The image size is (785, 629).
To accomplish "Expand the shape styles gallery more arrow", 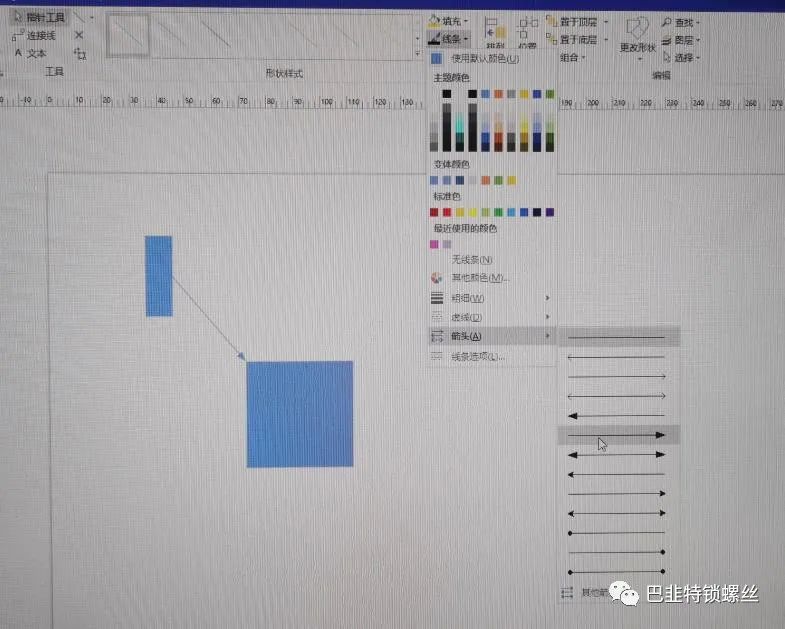I will 418,53.
